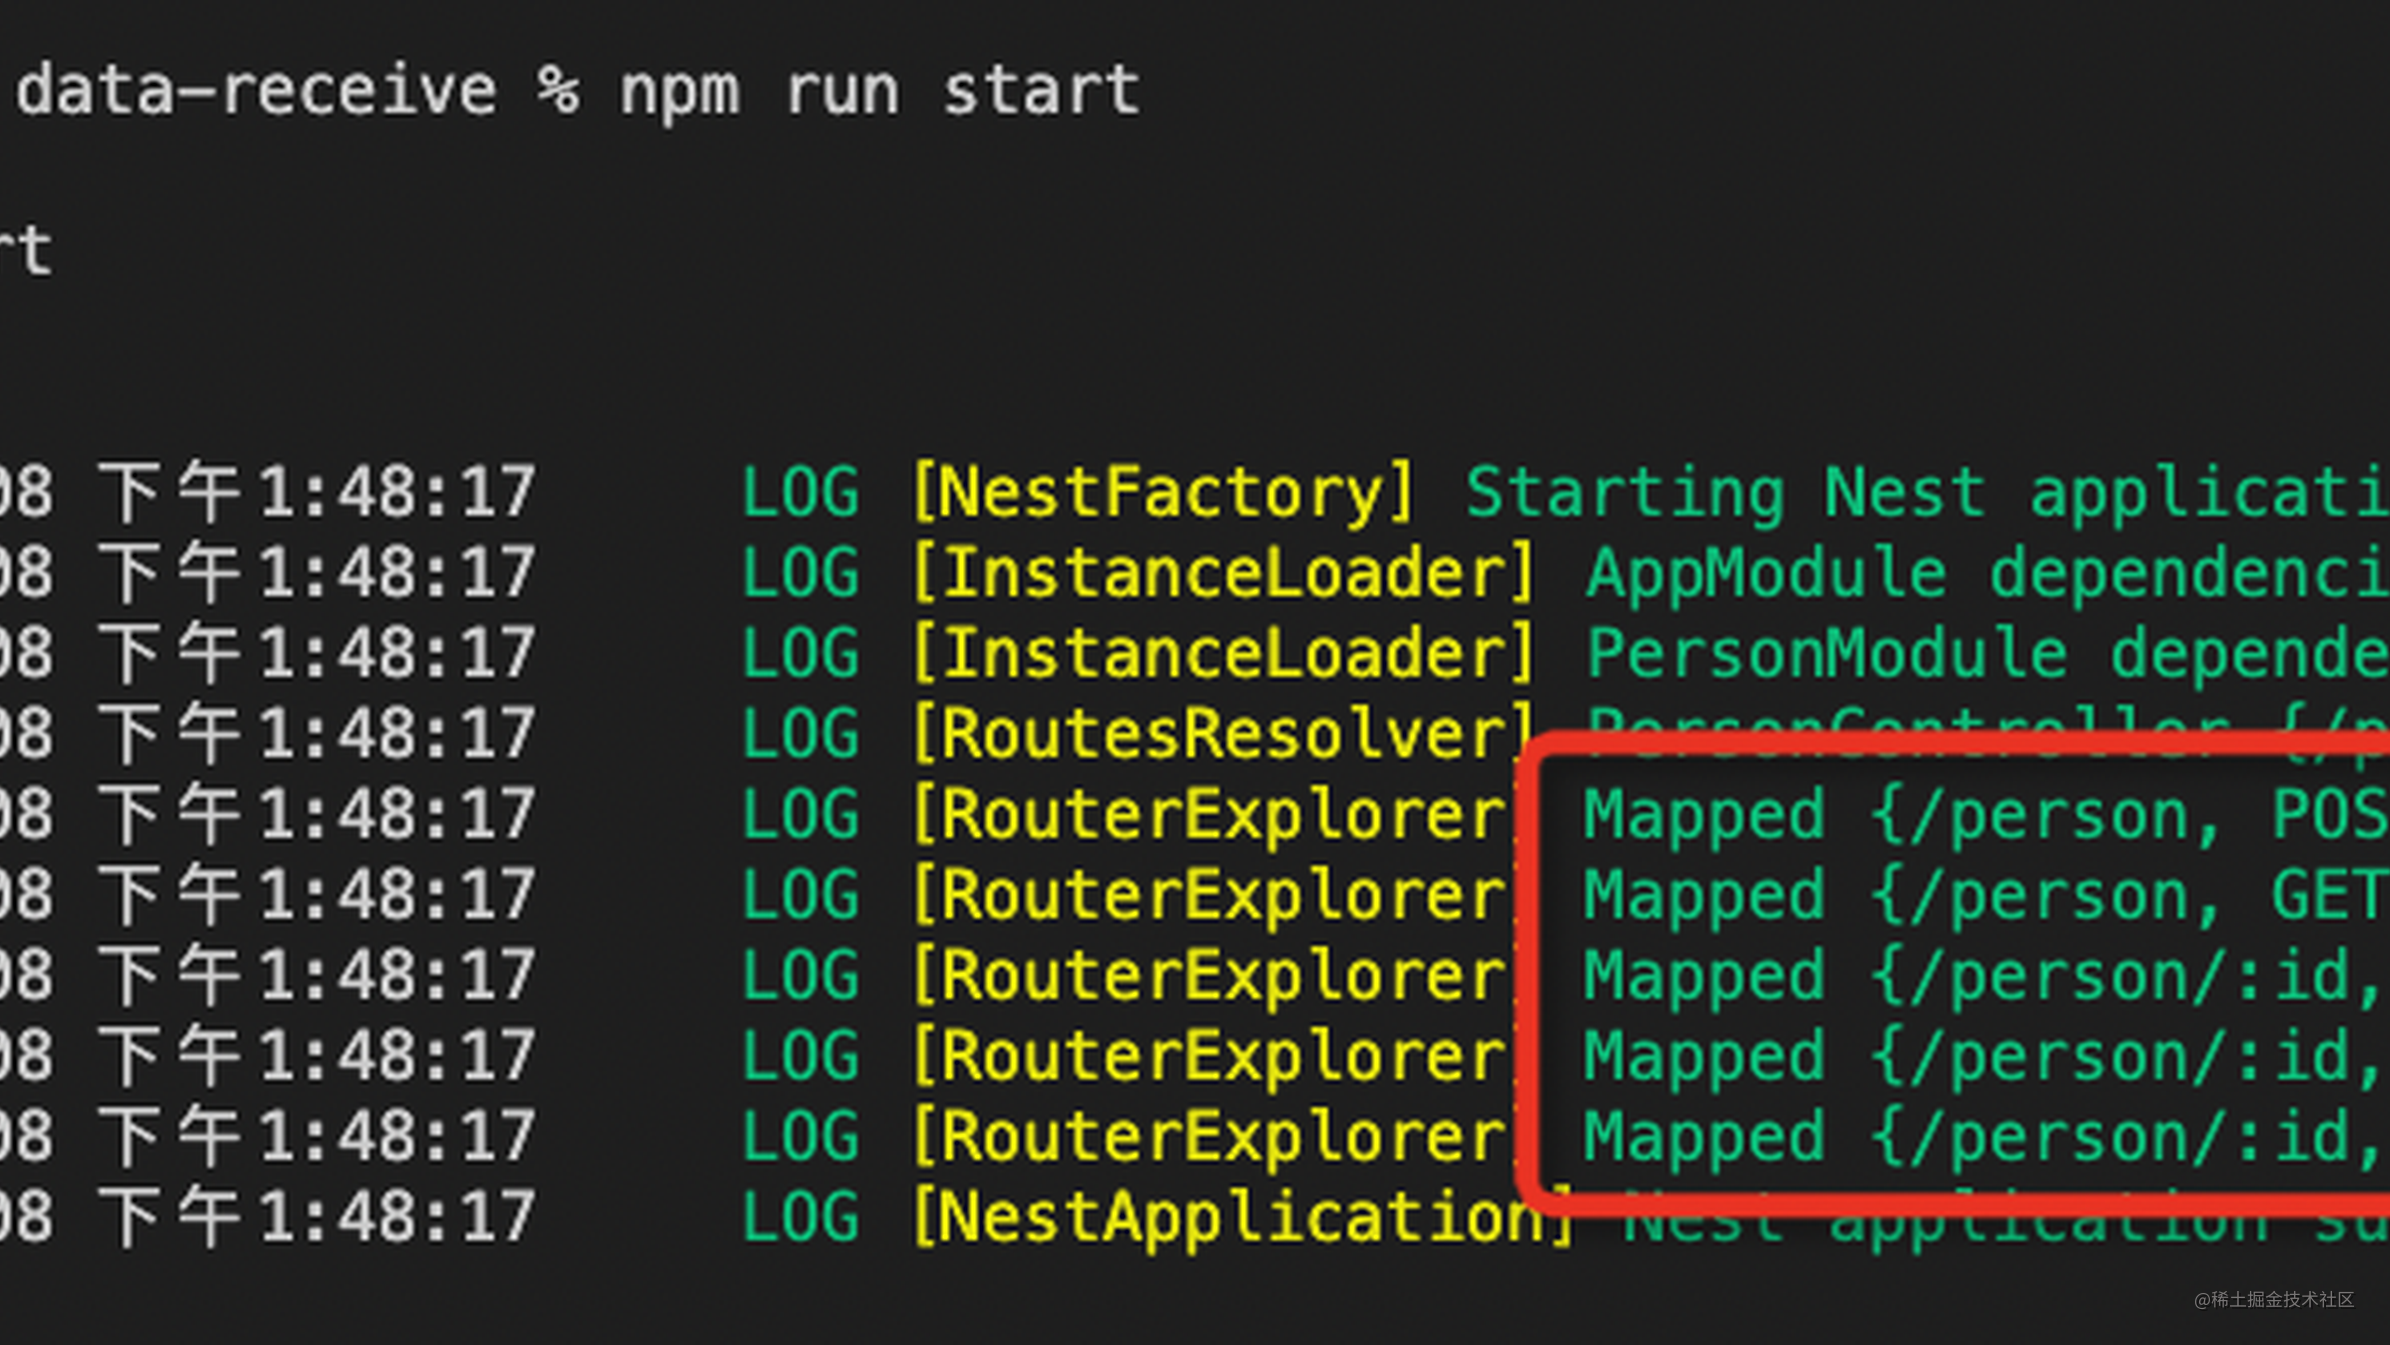Click the [NestApplication] log tag

1243,1218
